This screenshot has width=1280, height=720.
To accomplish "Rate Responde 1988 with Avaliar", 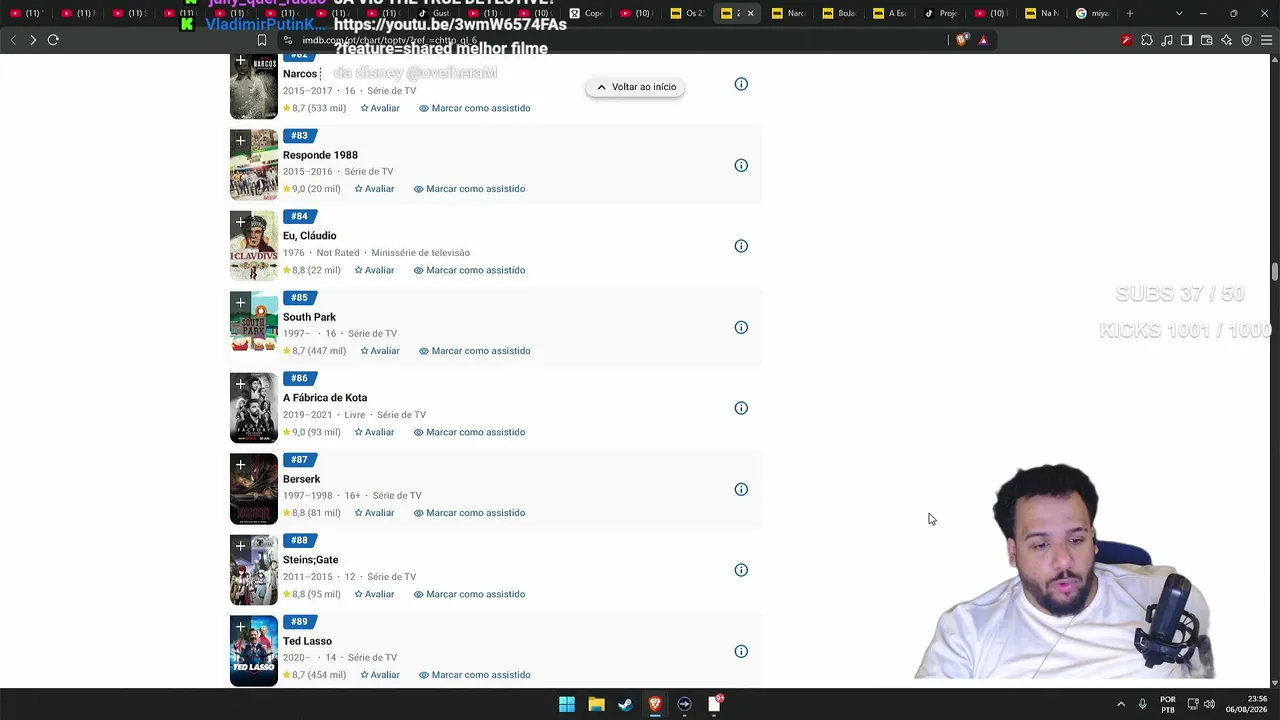I will [x=374, y=189].
